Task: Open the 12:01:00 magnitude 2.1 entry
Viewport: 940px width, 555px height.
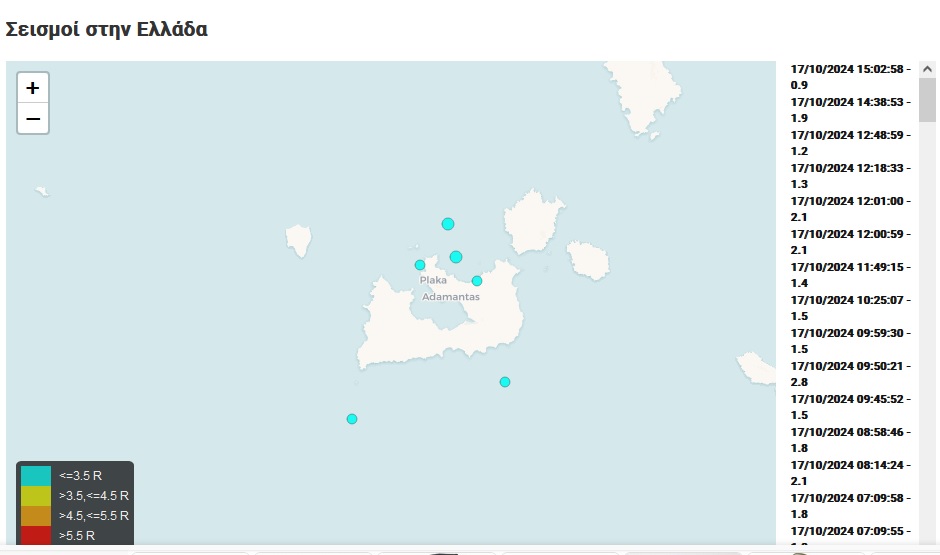Action: (x=850, y=209)
